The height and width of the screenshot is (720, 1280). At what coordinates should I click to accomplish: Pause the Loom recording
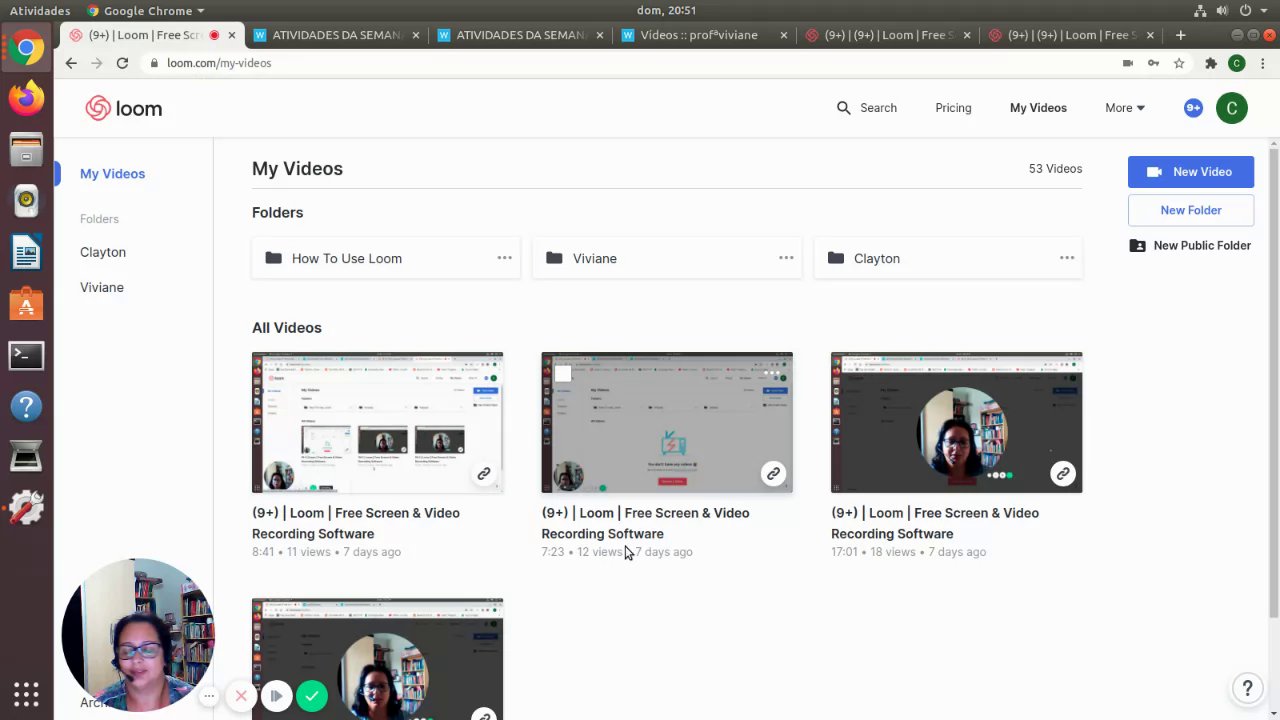pos(276,695)
